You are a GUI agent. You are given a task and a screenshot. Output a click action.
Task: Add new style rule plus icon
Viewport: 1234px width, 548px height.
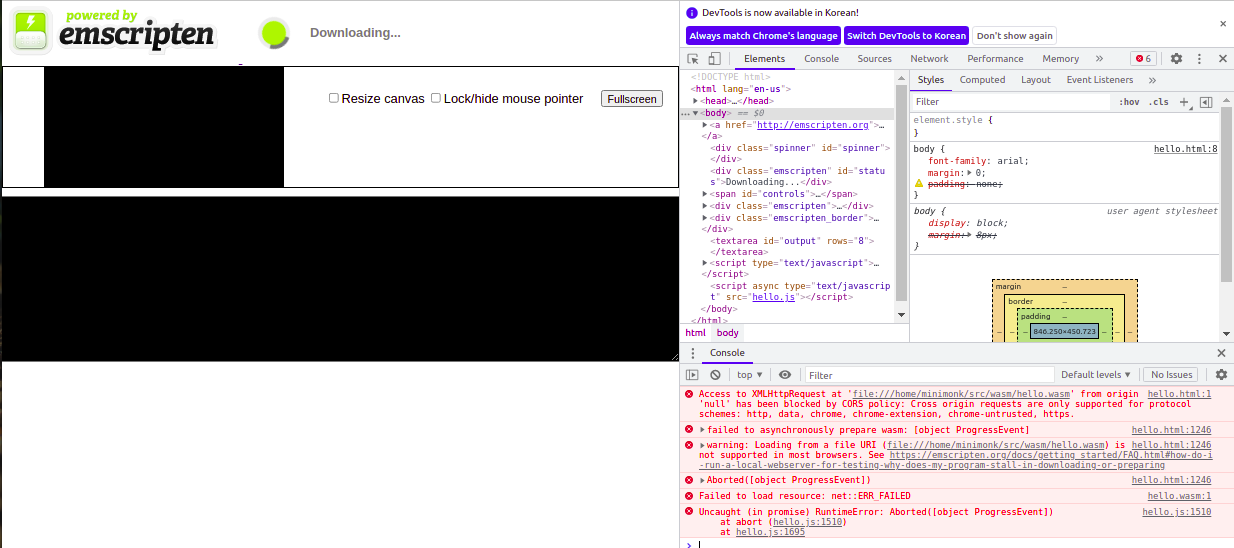click(1184, 102)
